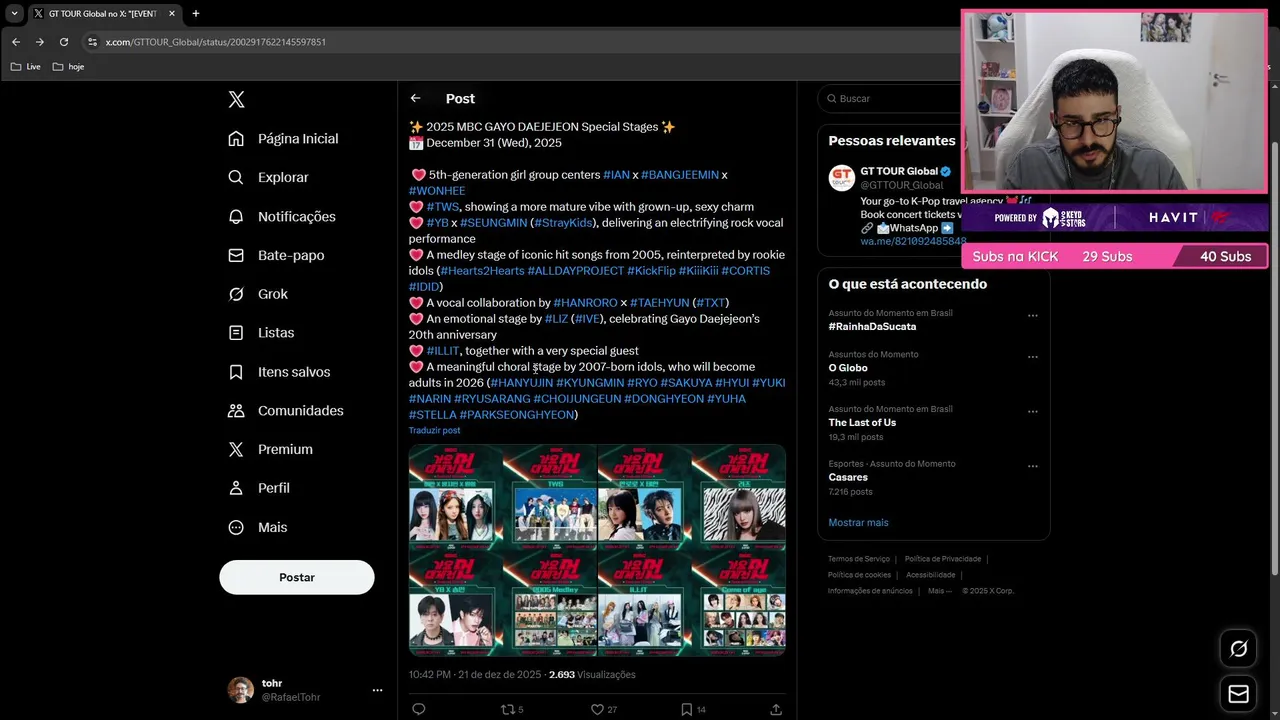Viewport: 1280px width, 720px height.
Task: Open more options for O Globo trend
Action: coord(1033,357)
